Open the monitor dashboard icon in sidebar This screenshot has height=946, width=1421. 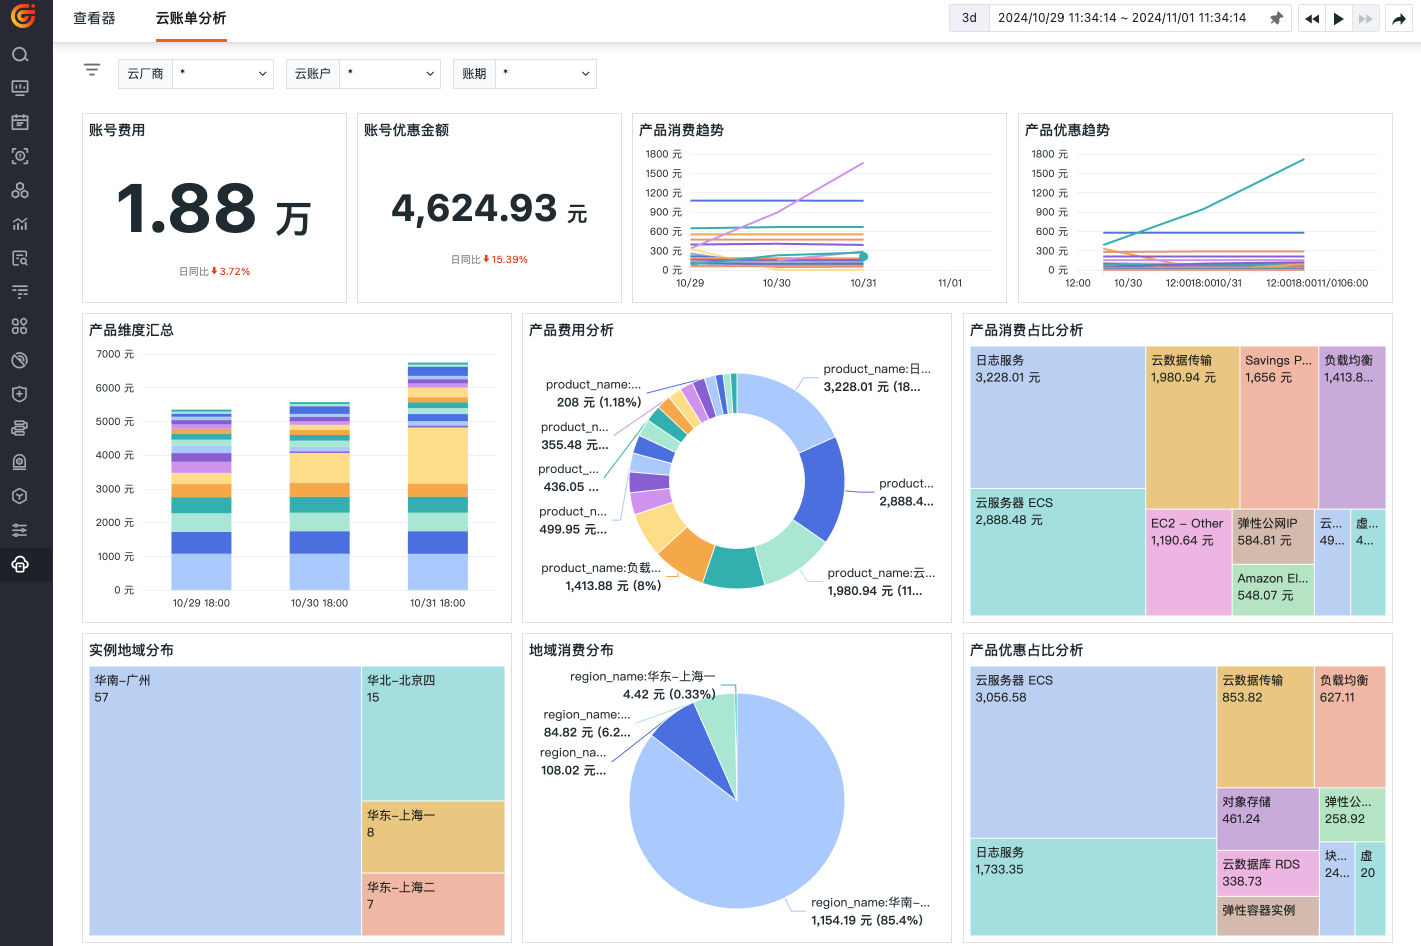pos(20,88)
